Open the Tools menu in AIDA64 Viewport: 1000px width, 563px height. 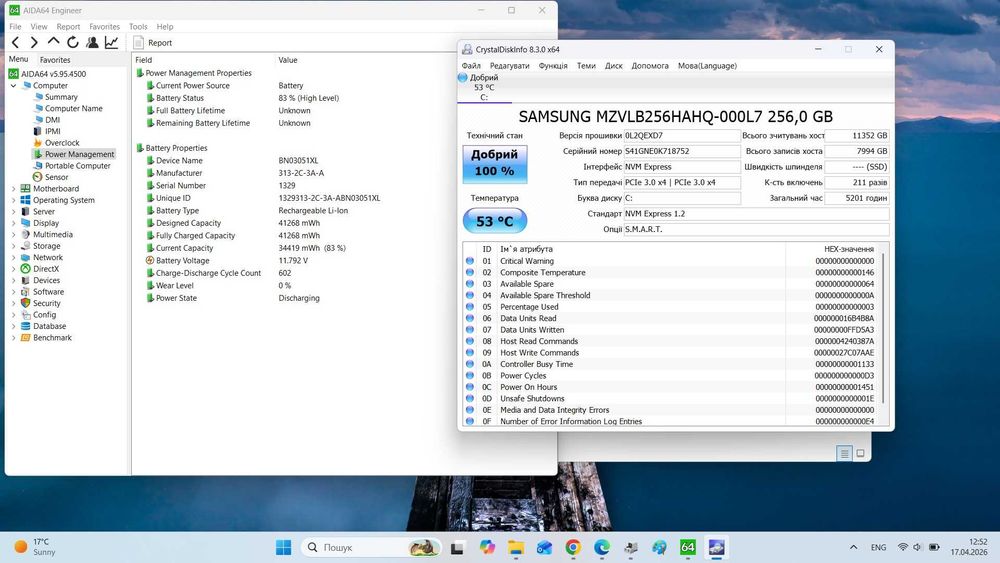[138, 27]
